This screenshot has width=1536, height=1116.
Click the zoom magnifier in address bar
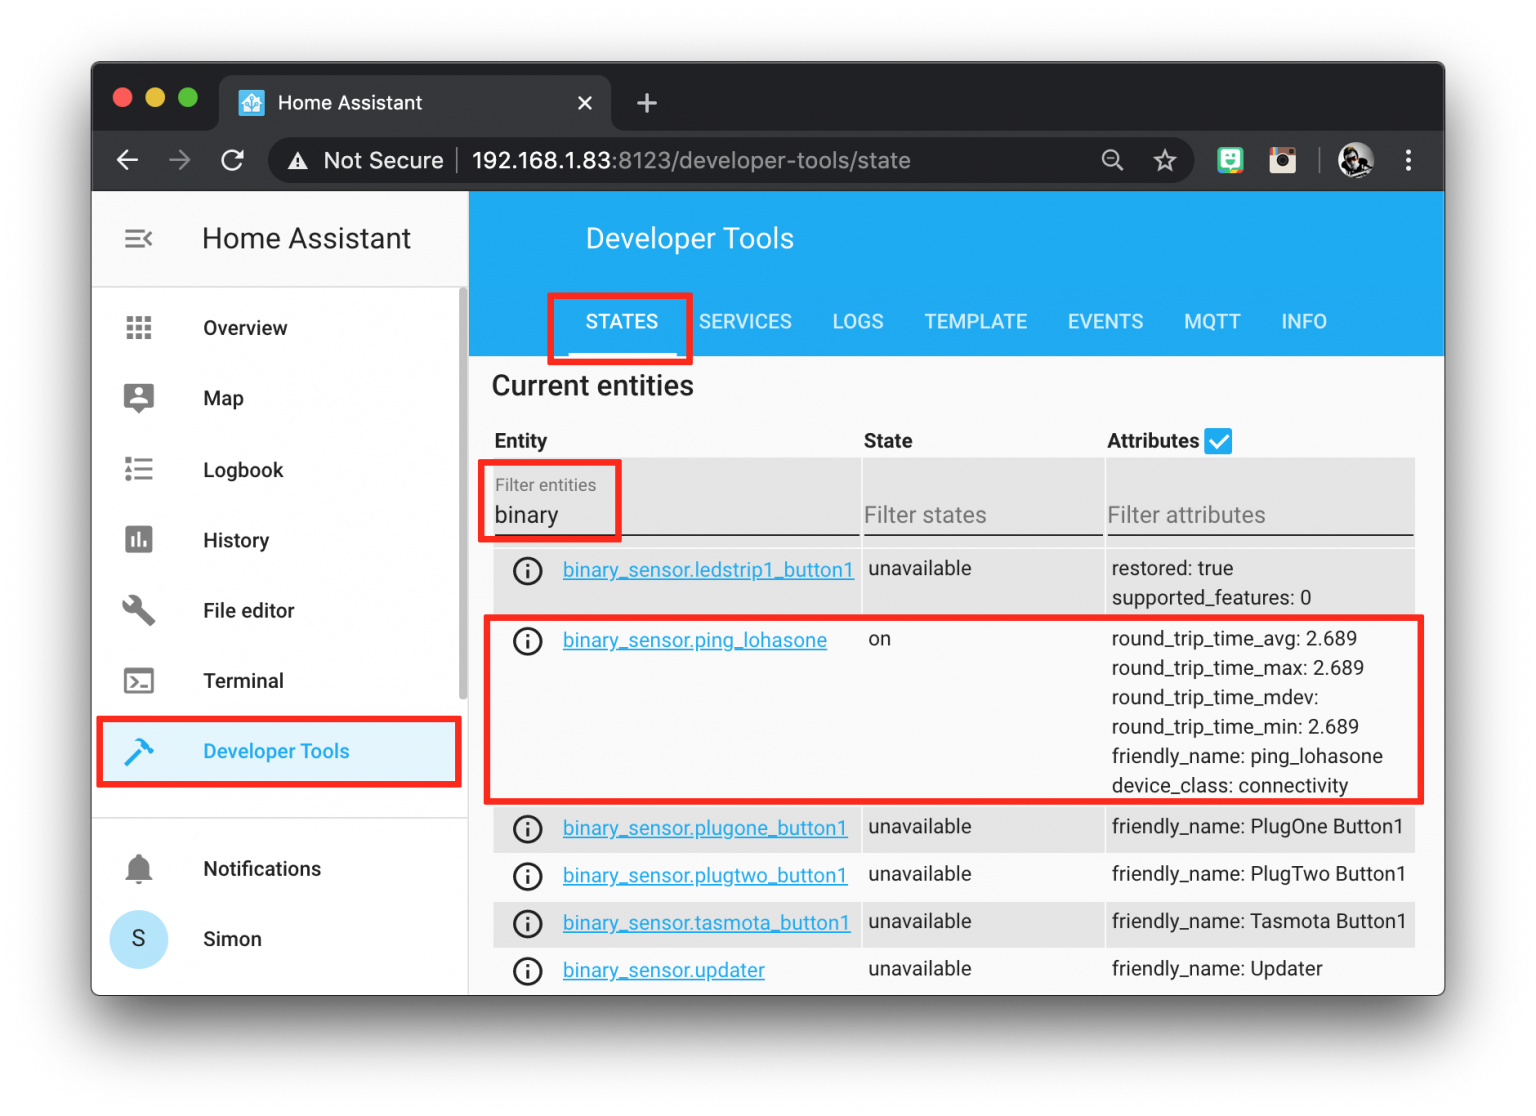coord(1112,160)
